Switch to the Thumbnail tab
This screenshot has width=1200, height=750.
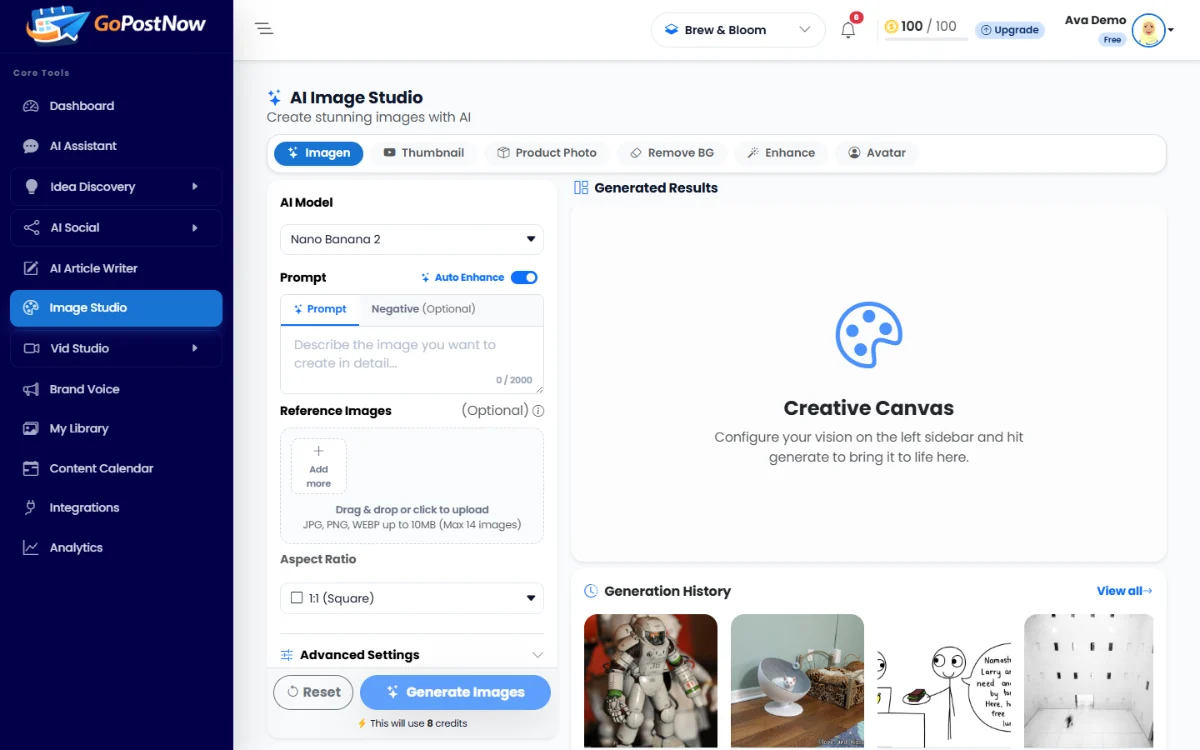point(424,153)
